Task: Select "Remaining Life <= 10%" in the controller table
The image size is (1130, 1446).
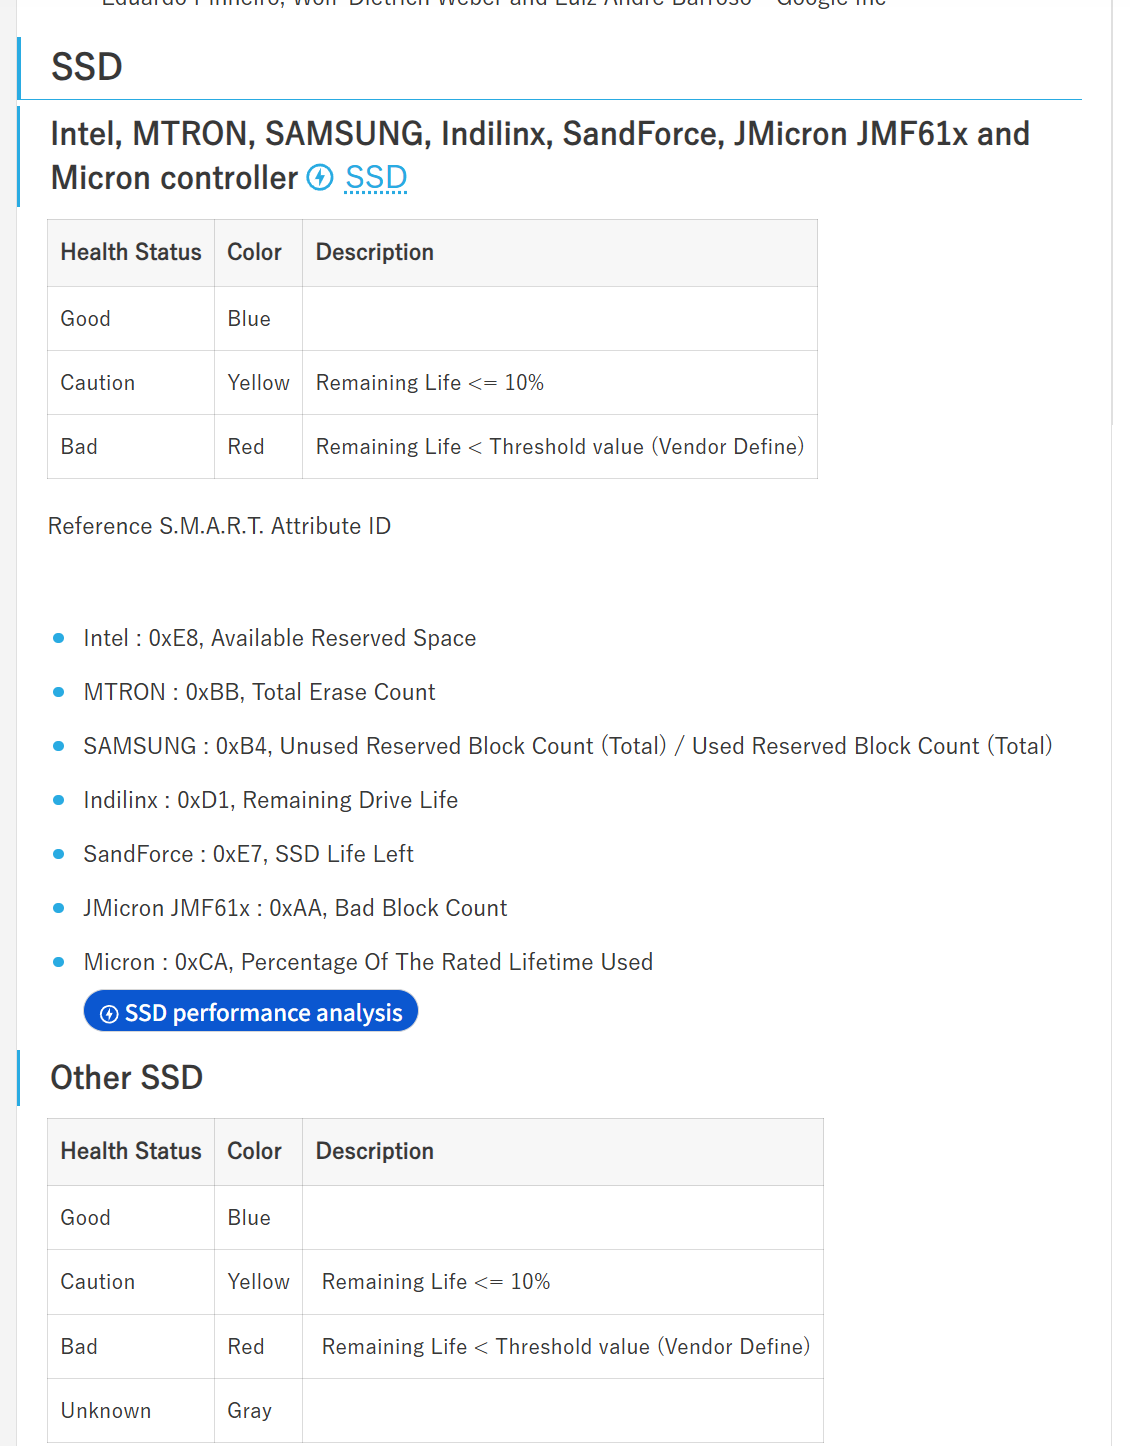Action: [560, 383]
